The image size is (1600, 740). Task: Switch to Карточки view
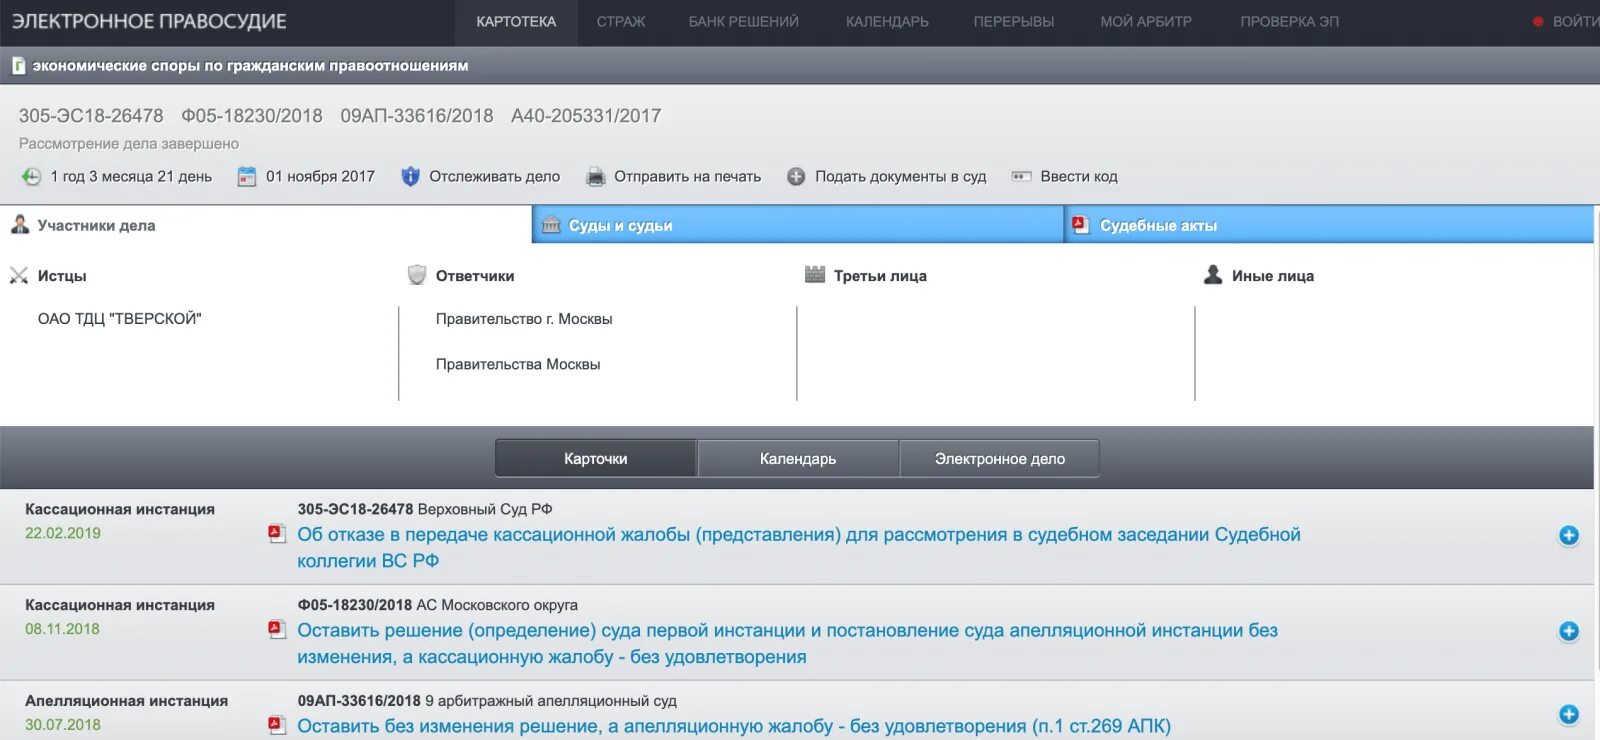(596, 459)
